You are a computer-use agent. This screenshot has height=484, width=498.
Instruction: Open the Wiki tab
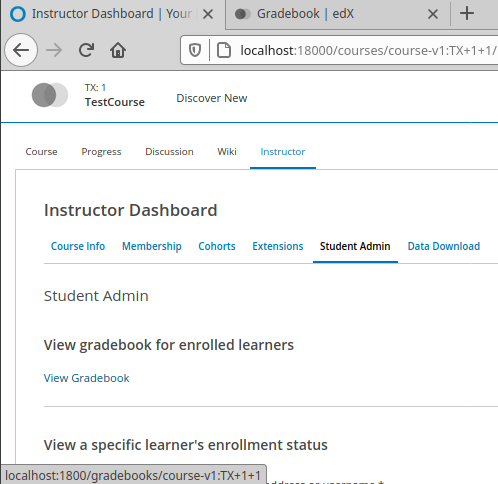(x=227, y=152)
